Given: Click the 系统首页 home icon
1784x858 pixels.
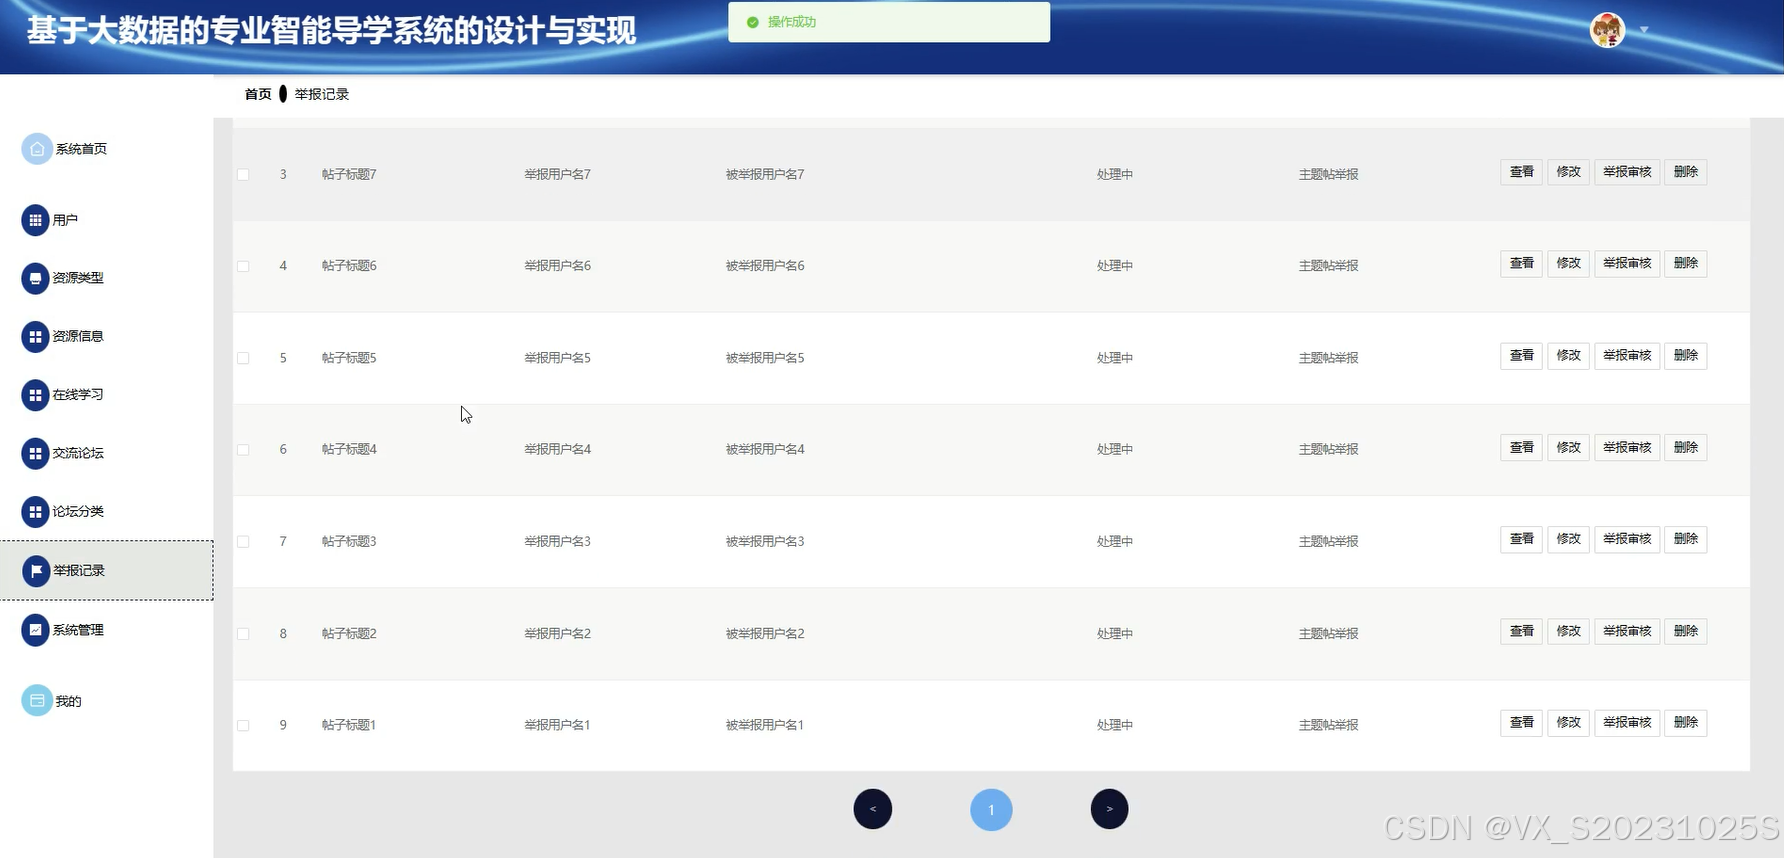Looking at the screenshot, I should [37, 149].
